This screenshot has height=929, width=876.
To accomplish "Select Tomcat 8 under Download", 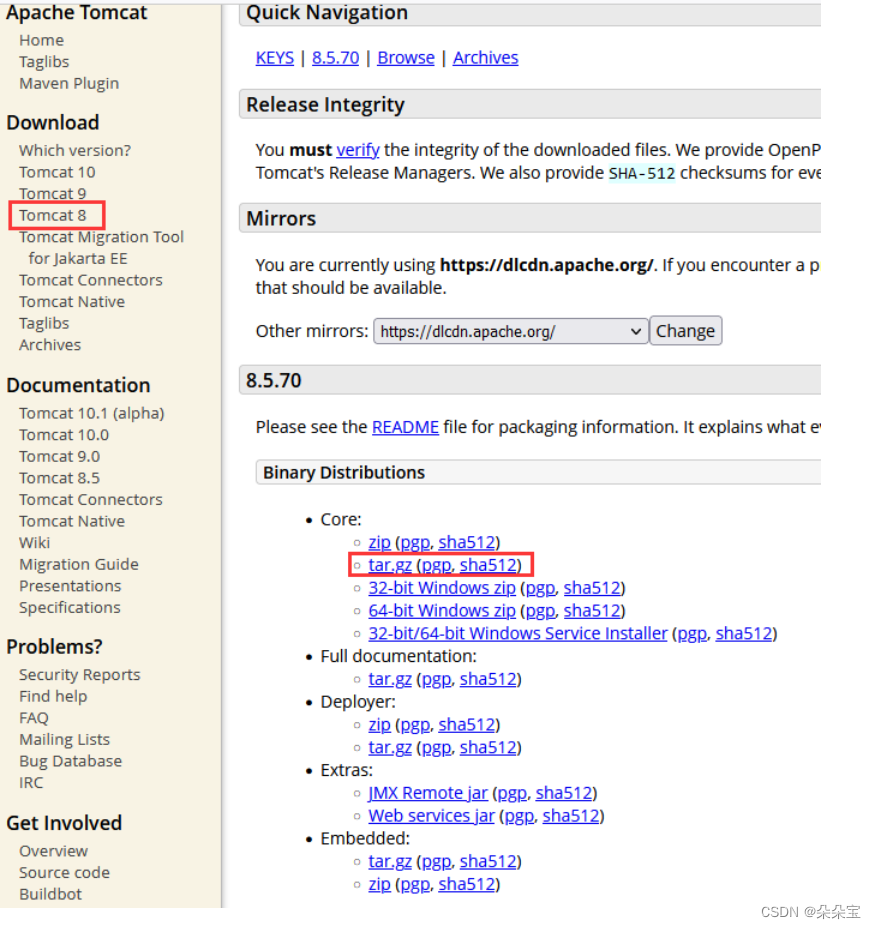I will pos(52,215).
